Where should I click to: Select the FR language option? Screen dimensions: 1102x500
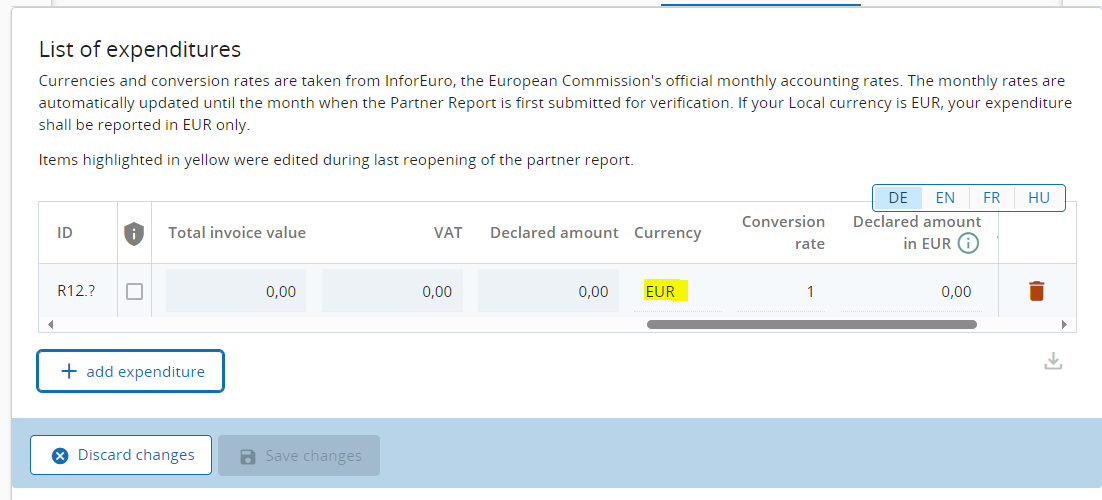click(x=991, y=198)
